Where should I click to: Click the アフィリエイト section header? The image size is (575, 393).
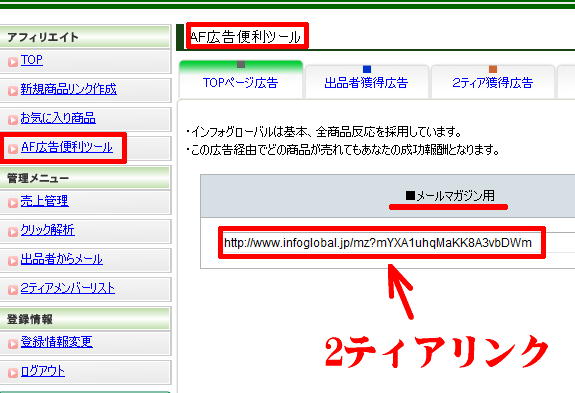(85, 37)
